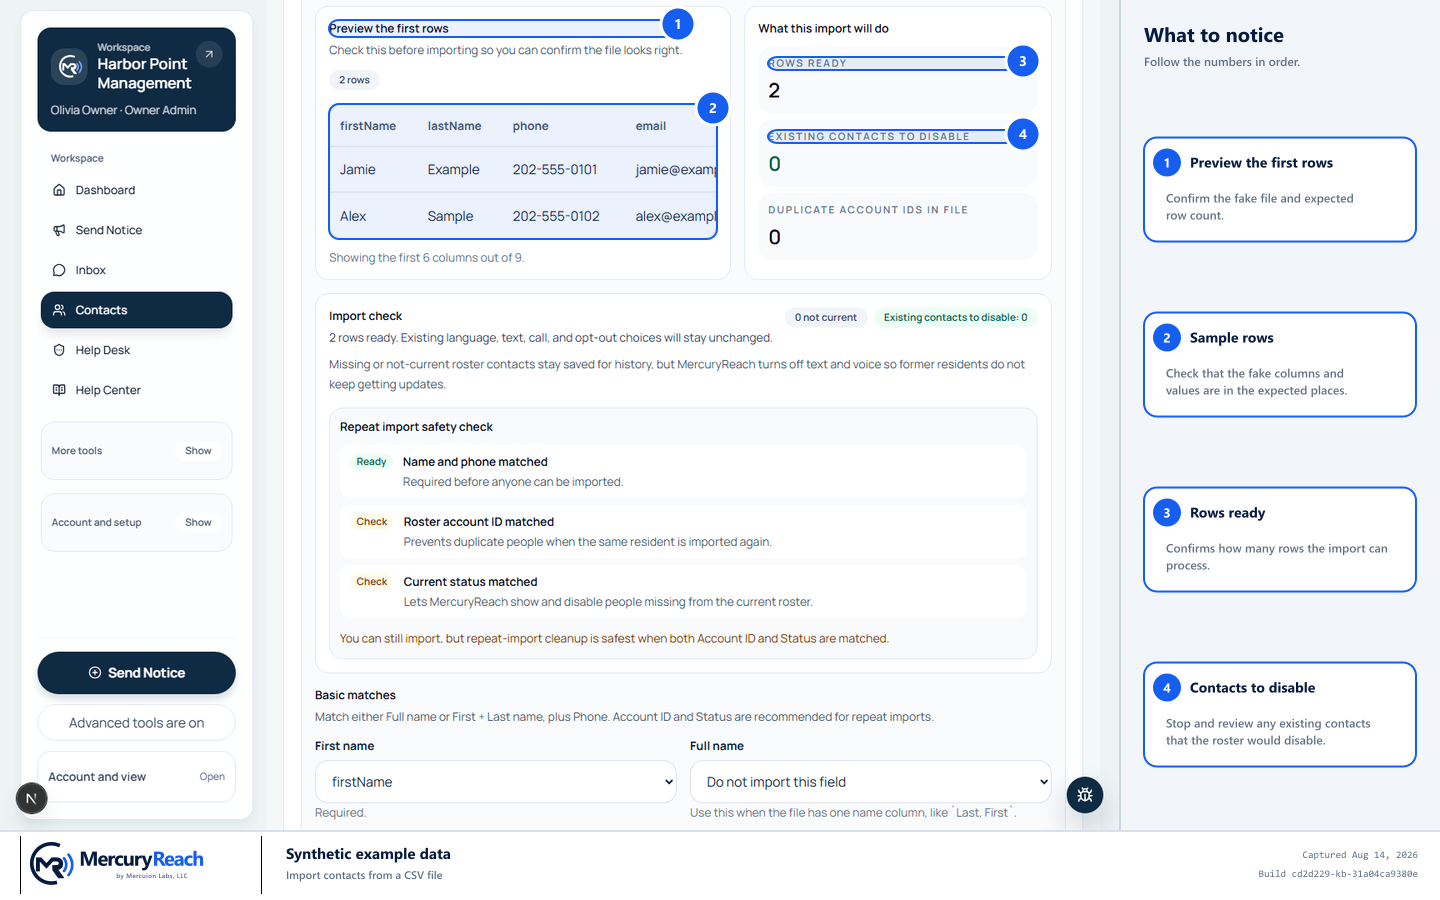
Task: Open Inbox in sidebar
Action: (x=136, y=270)
